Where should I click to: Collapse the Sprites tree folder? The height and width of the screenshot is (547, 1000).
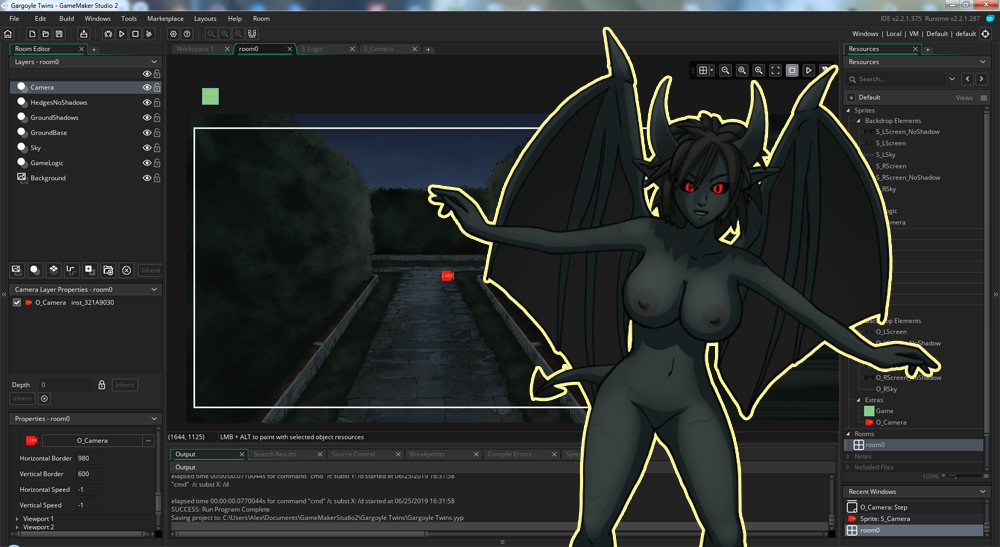[849, 110]
